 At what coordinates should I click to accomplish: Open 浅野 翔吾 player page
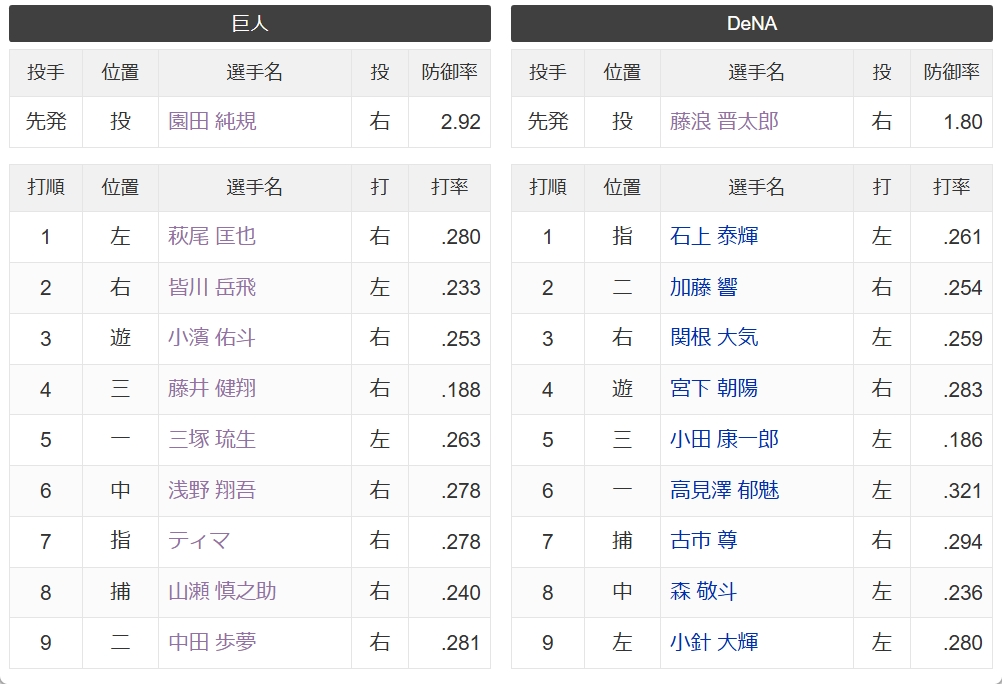212,490
